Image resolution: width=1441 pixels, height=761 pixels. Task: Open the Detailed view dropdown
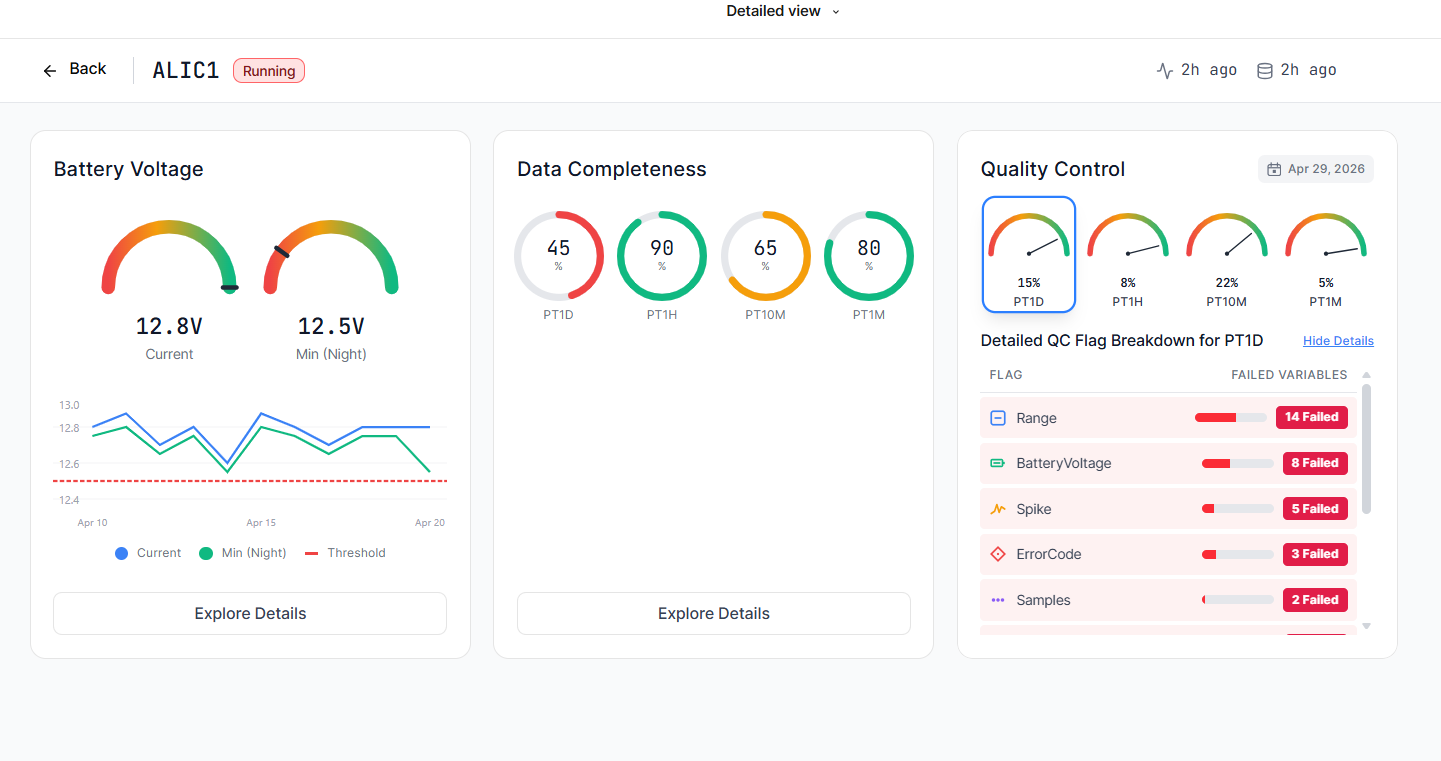point(783,11)
